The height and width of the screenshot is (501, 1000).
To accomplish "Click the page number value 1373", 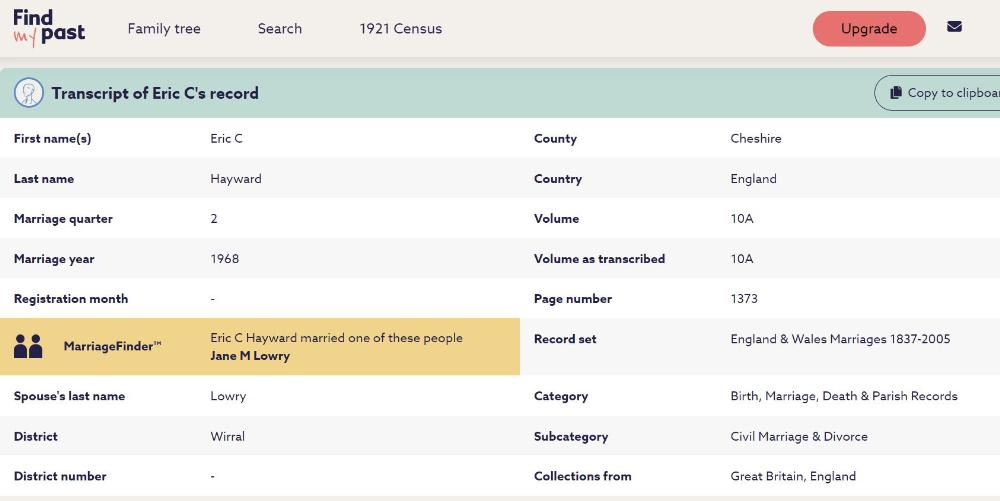I will coord(744,299).
